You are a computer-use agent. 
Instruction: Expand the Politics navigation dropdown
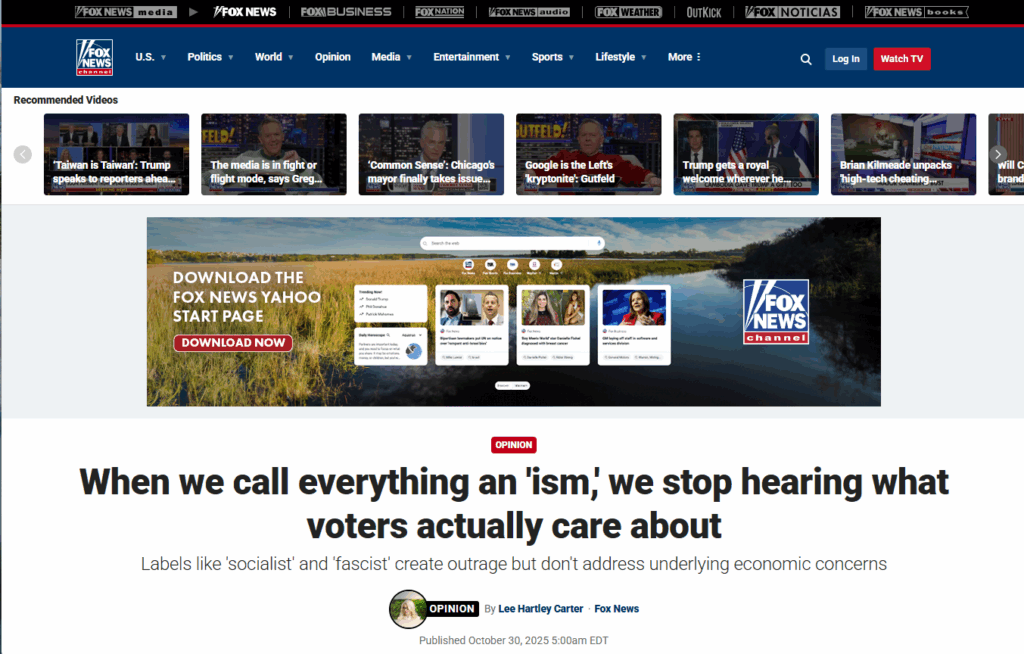tap(210, 57)
